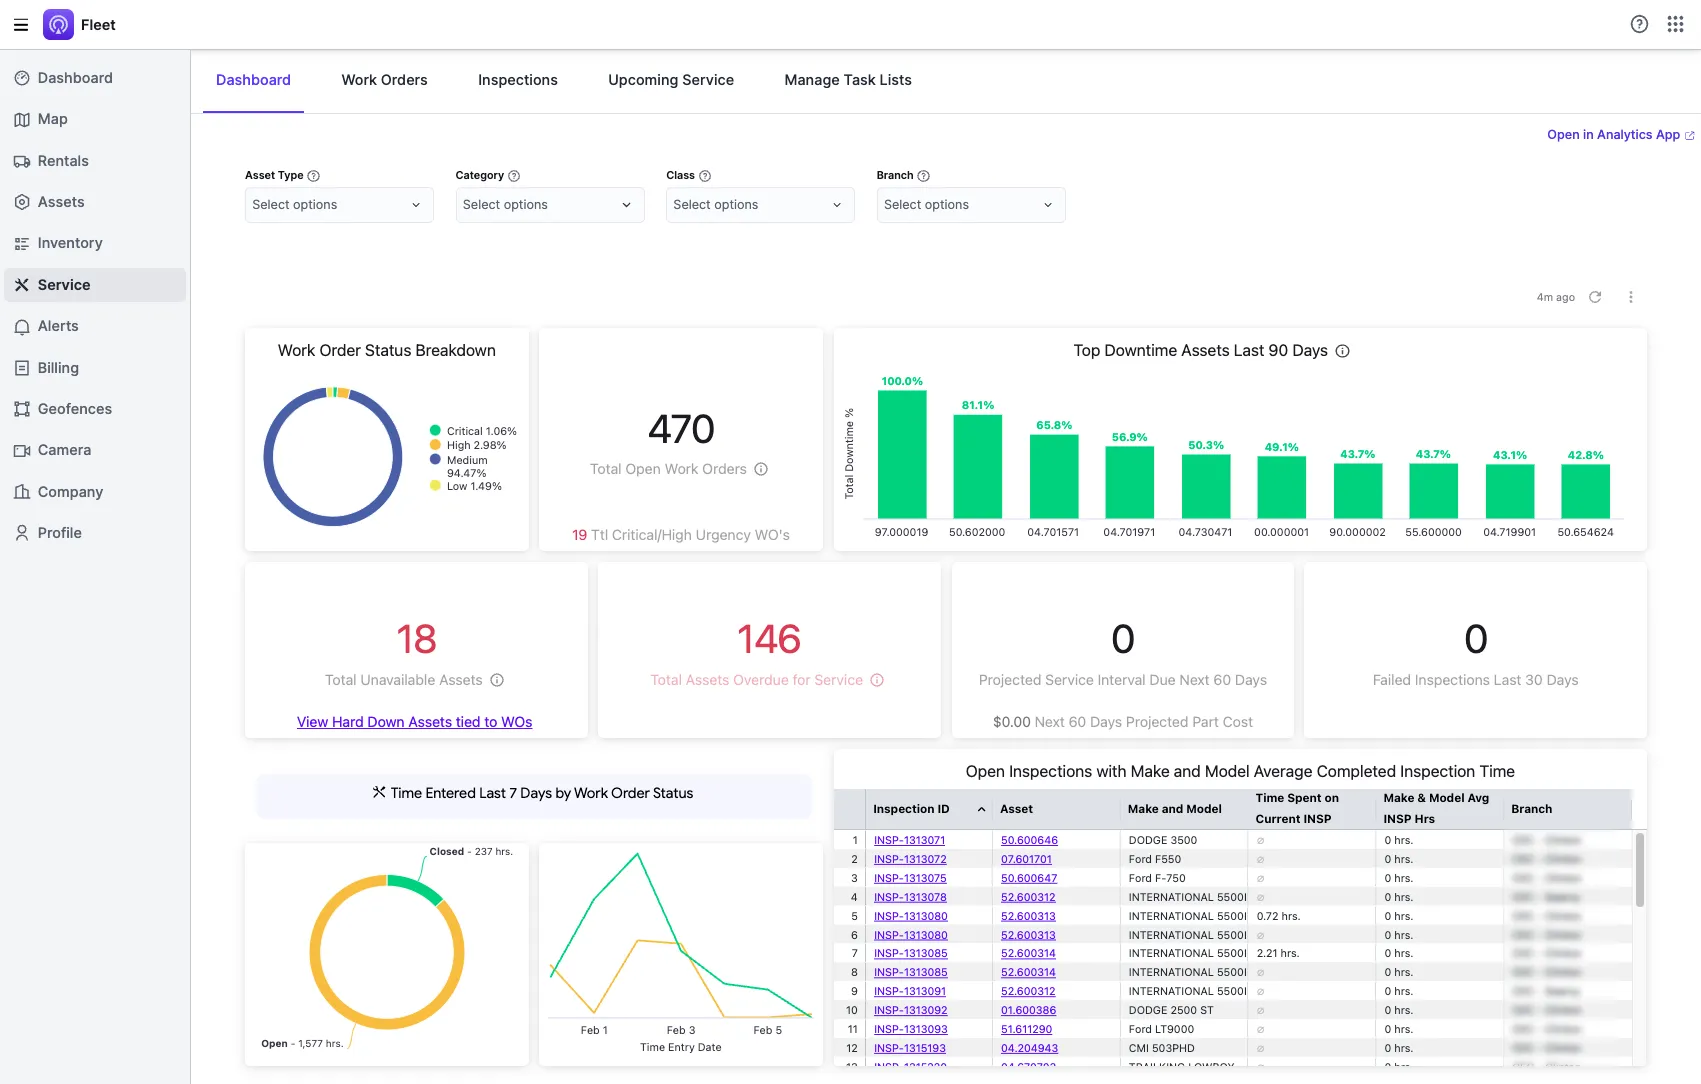Refresh the dashboard data
Image resolution: width=1701 pixels, height=1084 pixels.
click(x=1595, y=297)
